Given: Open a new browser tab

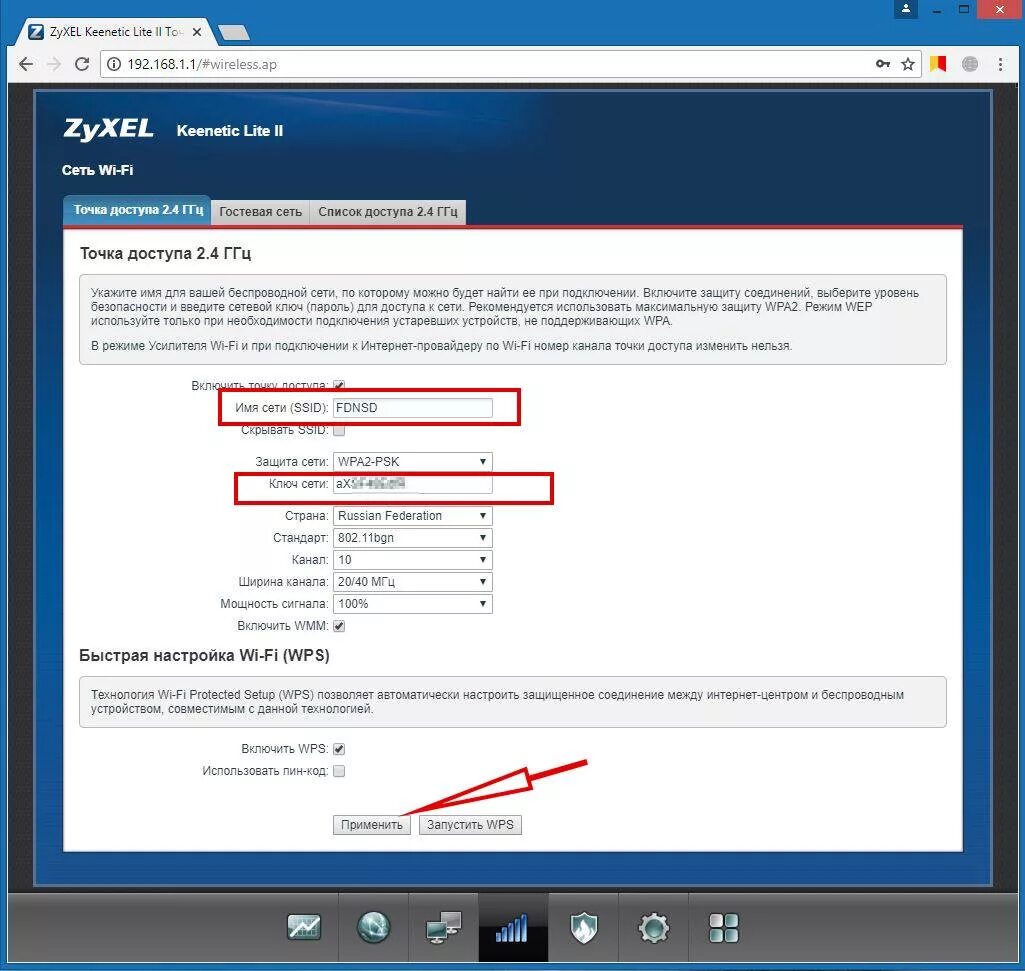Looking at the screenshot, I should click(233, 32).
